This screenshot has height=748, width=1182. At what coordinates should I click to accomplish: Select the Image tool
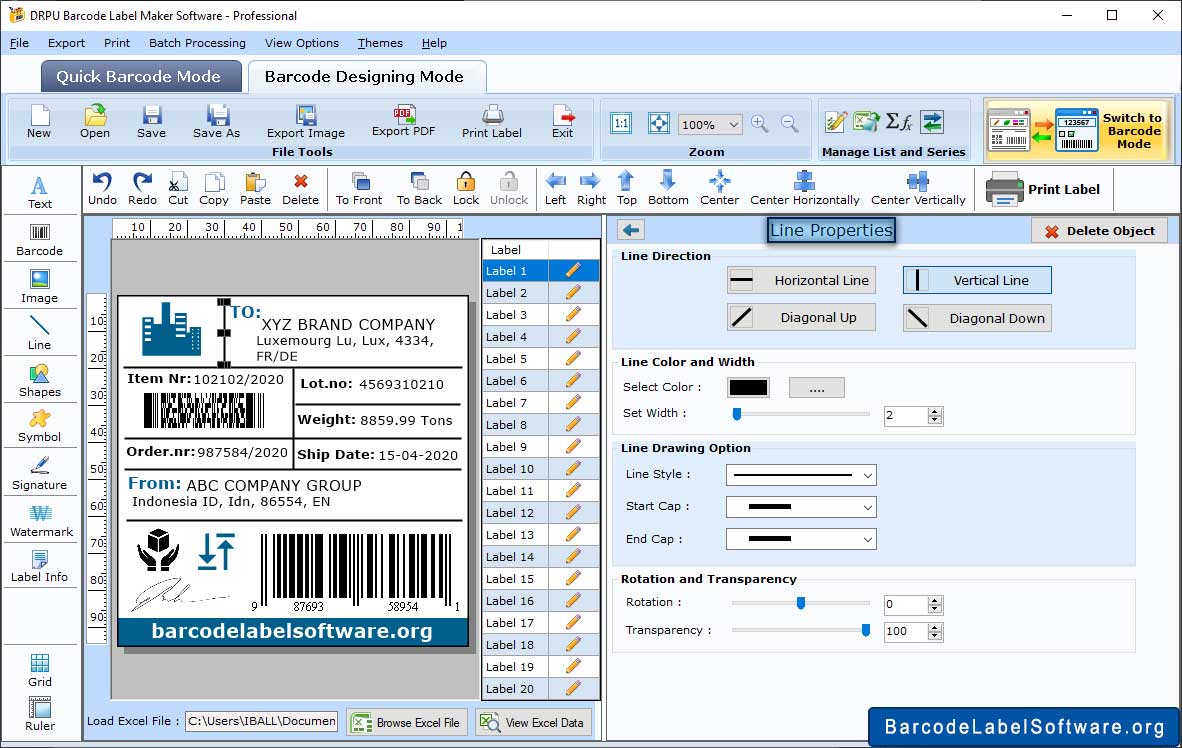pos(40,287)
